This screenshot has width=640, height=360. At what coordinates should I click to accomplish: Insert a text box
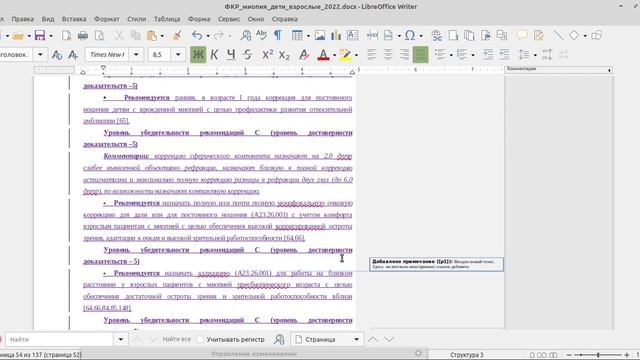coord(352,36)
